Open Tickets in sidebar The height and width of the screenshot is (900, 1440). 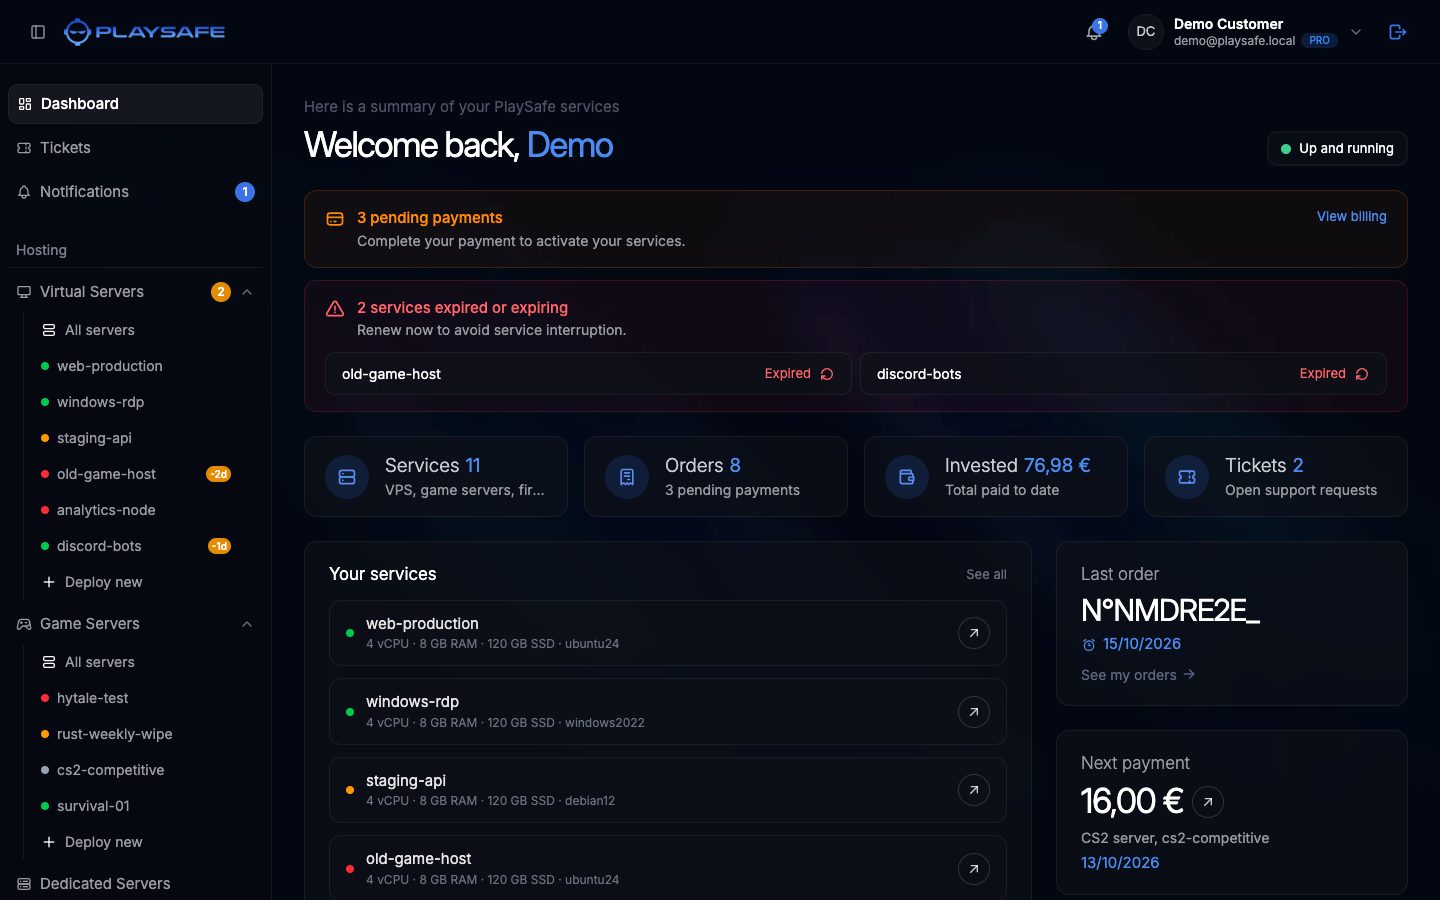pos(135,148)
